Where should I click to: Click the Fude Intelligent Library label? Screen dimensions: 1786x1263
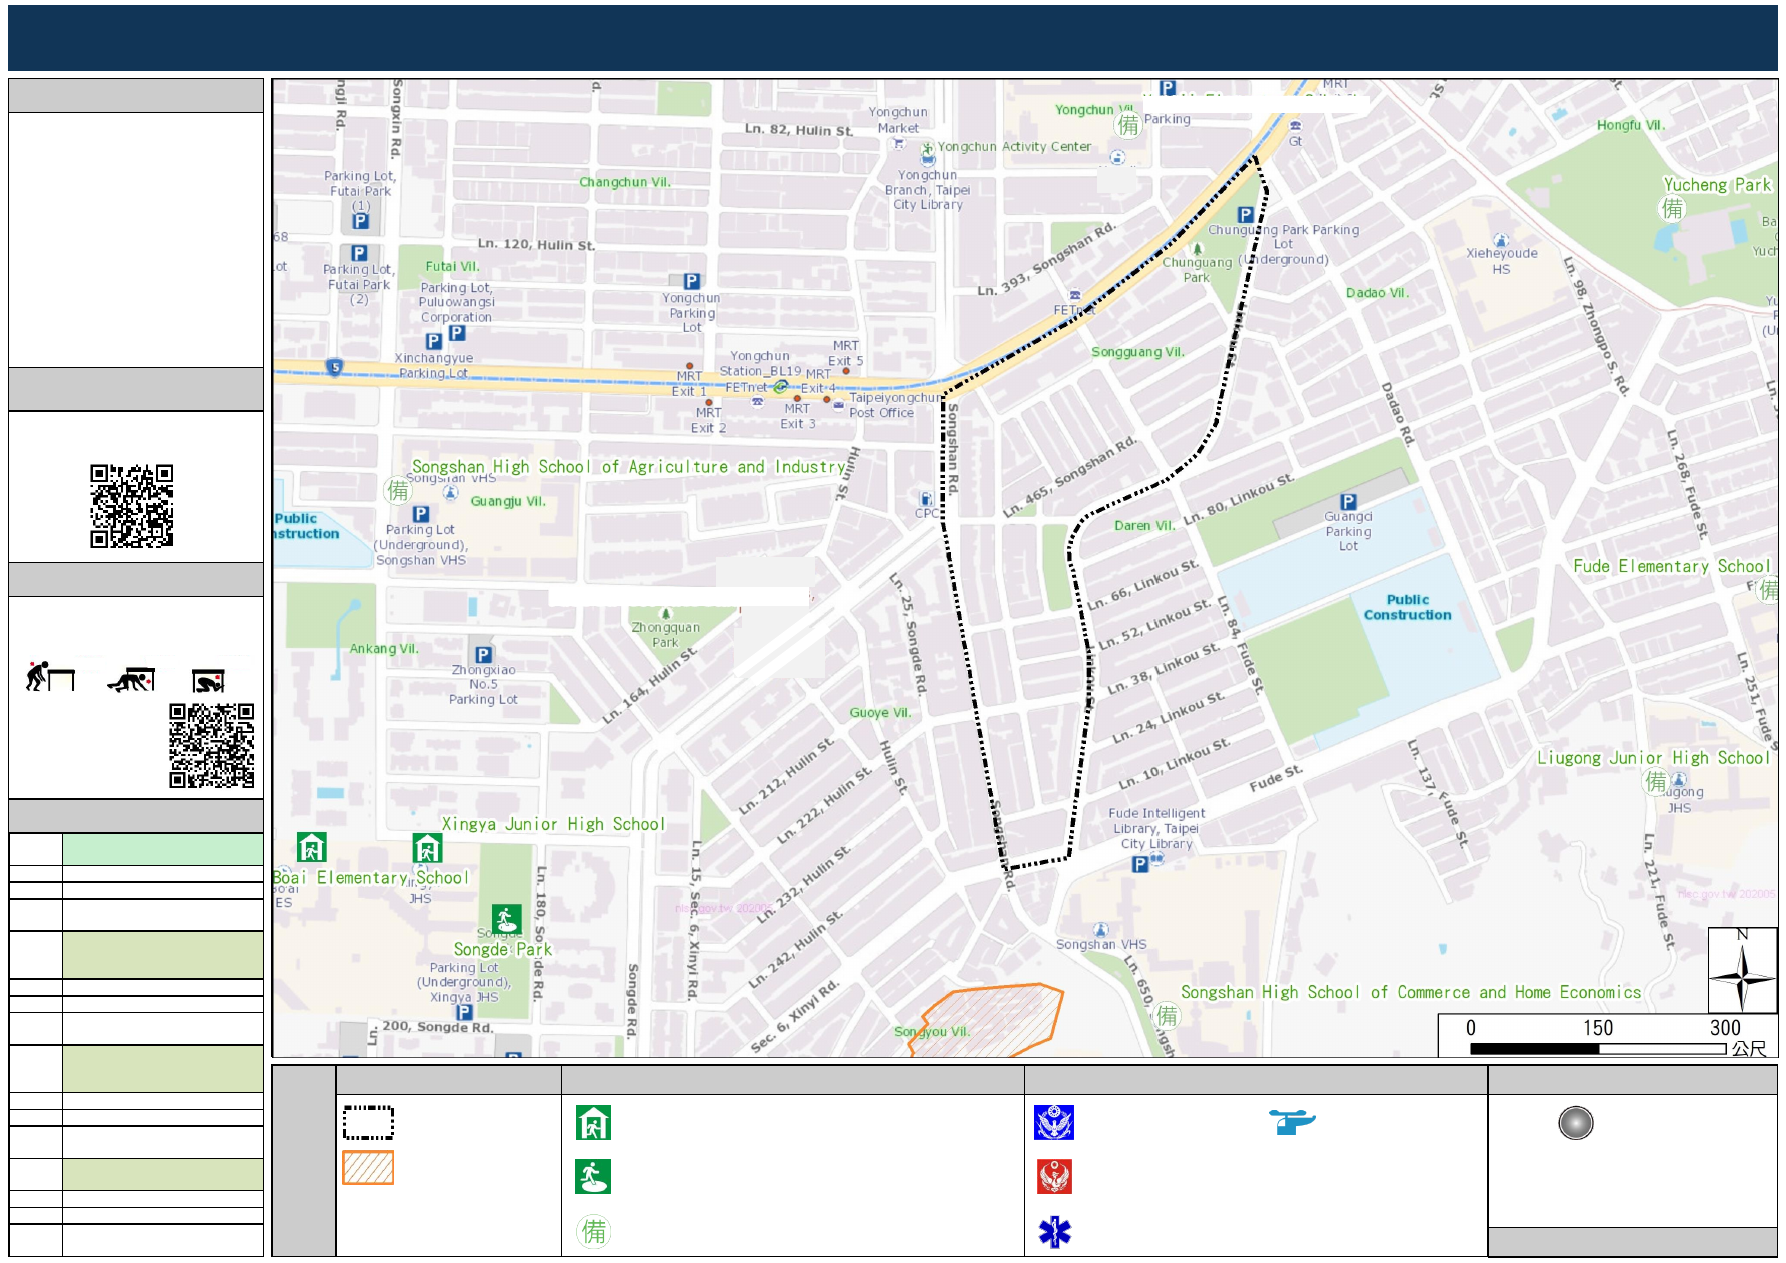1156,828
